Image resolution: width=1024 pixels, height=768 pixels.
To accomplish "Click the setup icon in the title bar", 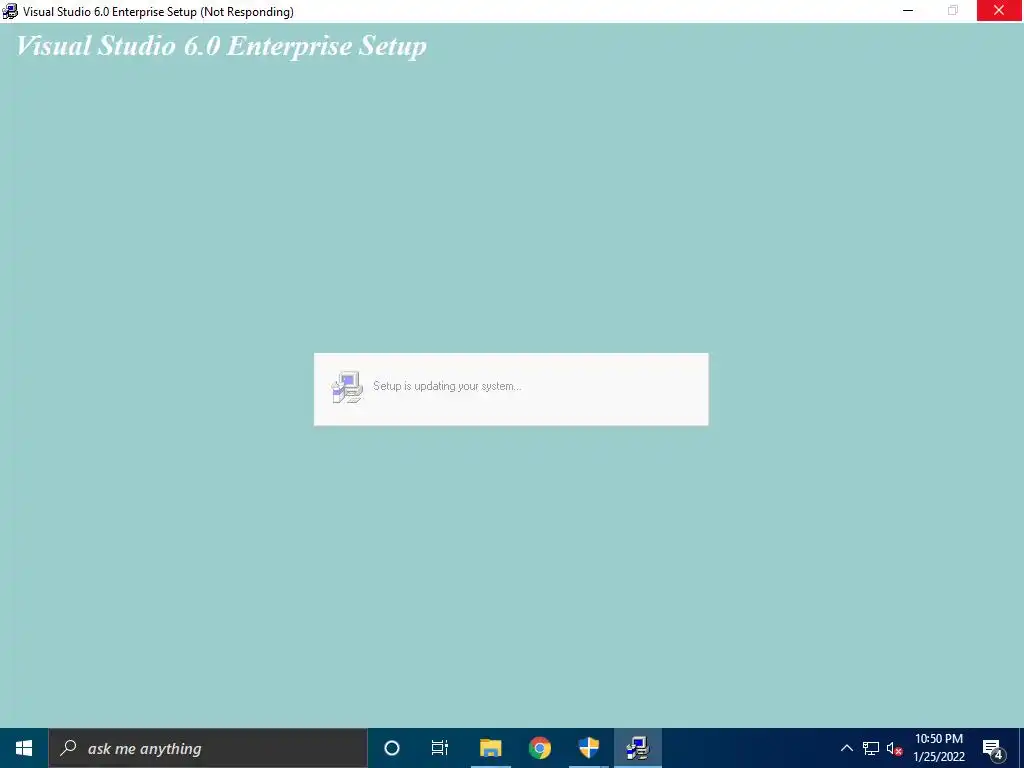I will 10,11.
